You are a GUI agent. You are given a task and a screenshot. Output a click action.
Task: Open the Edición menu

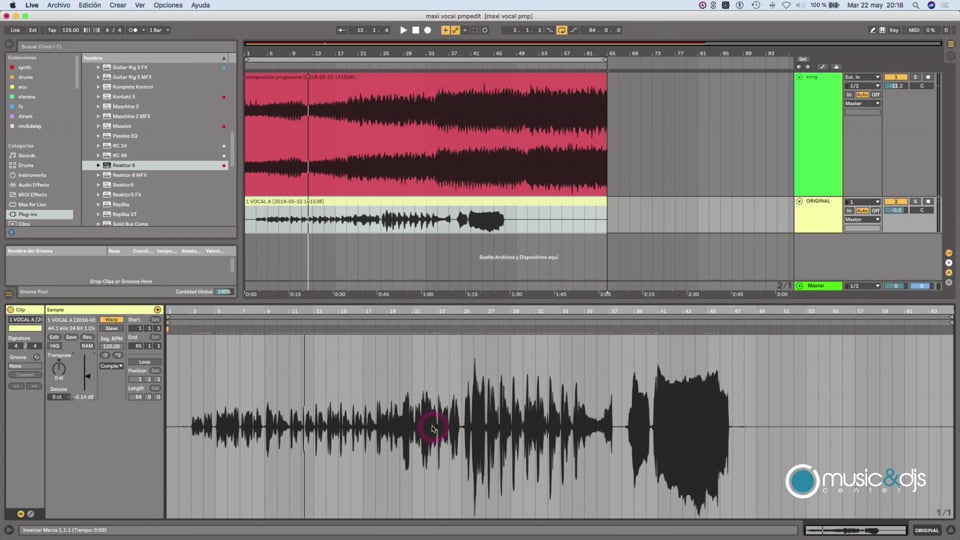[89, 5]
